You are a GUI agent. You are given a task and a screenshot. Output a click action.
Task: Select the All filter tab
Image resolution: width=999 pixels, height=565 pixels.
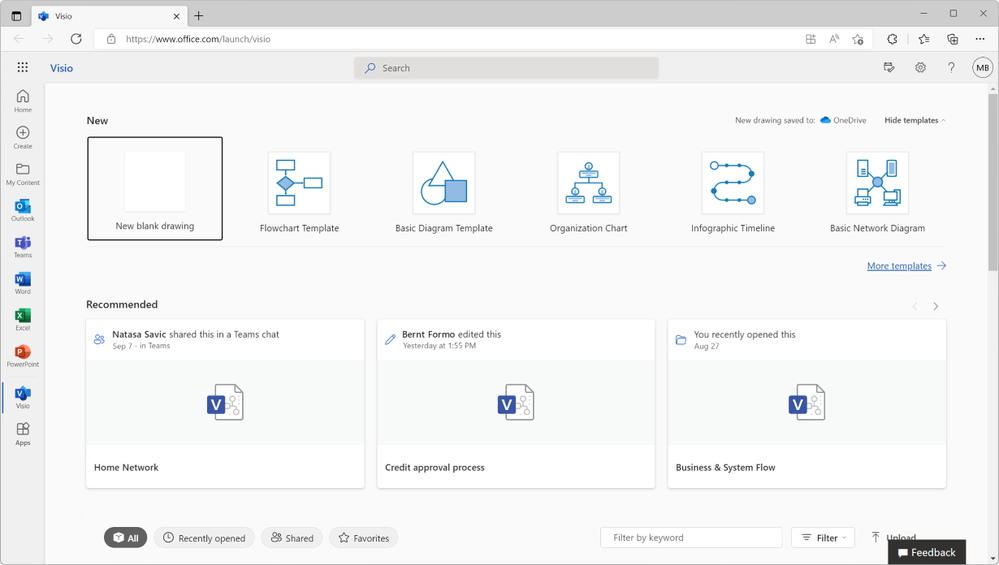[126, 538]
